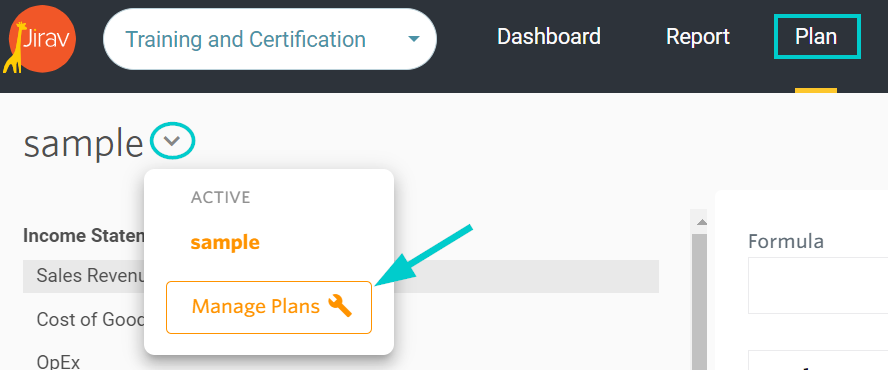Click the scrollbar up arrow

[701, 222]
